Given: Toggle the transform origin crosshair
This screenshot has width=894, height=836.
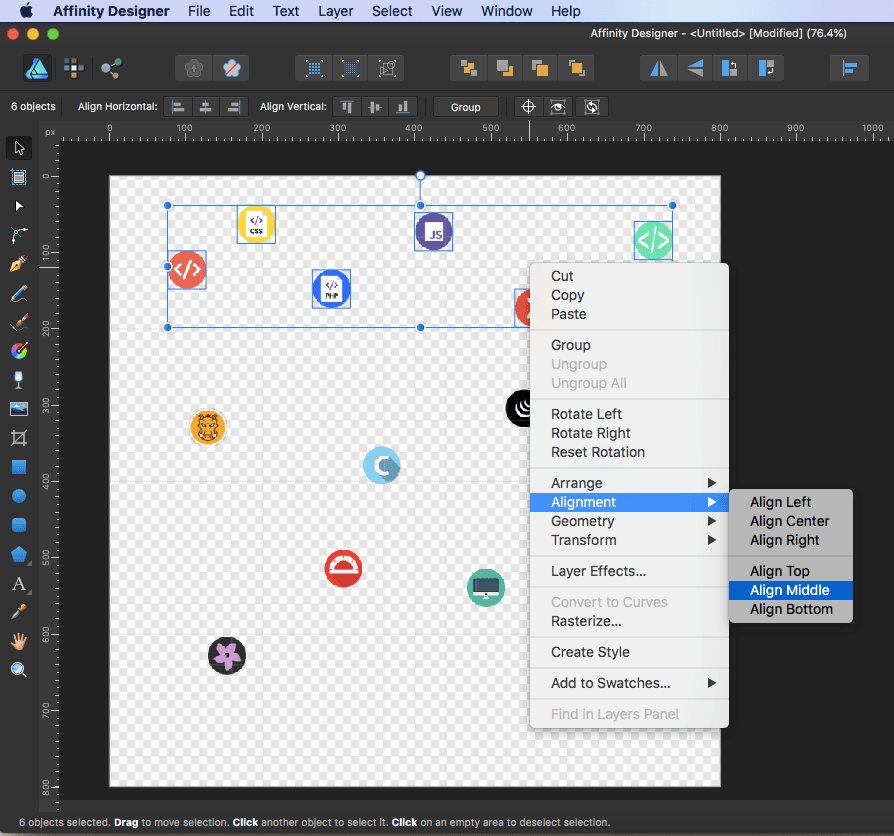Looking at the screenshot, I should 528,107.
